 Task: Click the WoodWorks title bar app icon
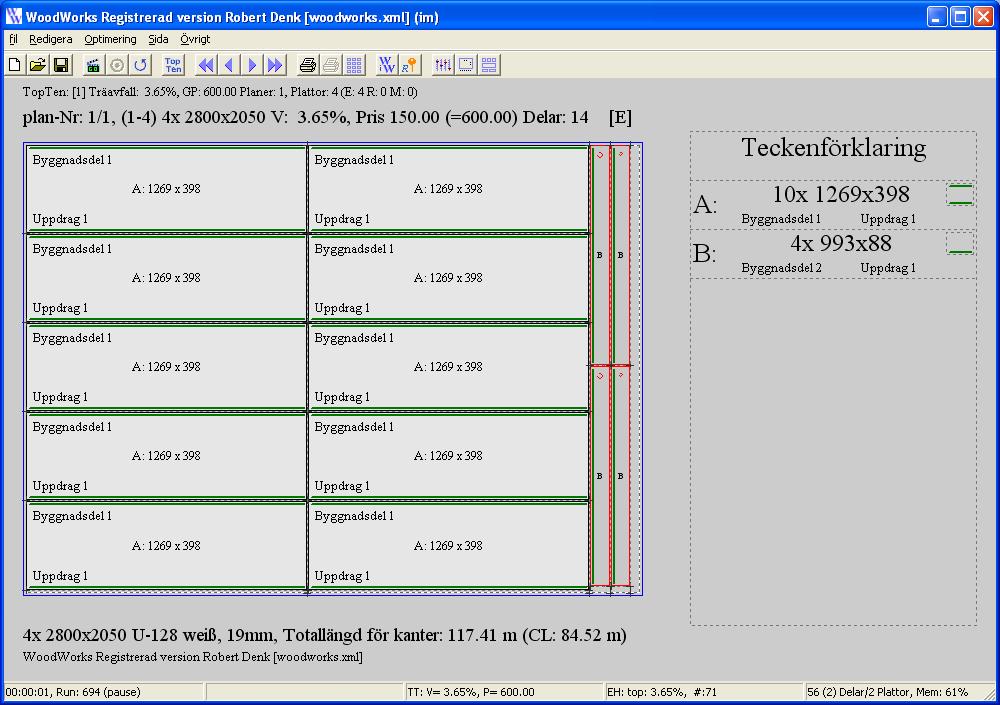[13, 16]
